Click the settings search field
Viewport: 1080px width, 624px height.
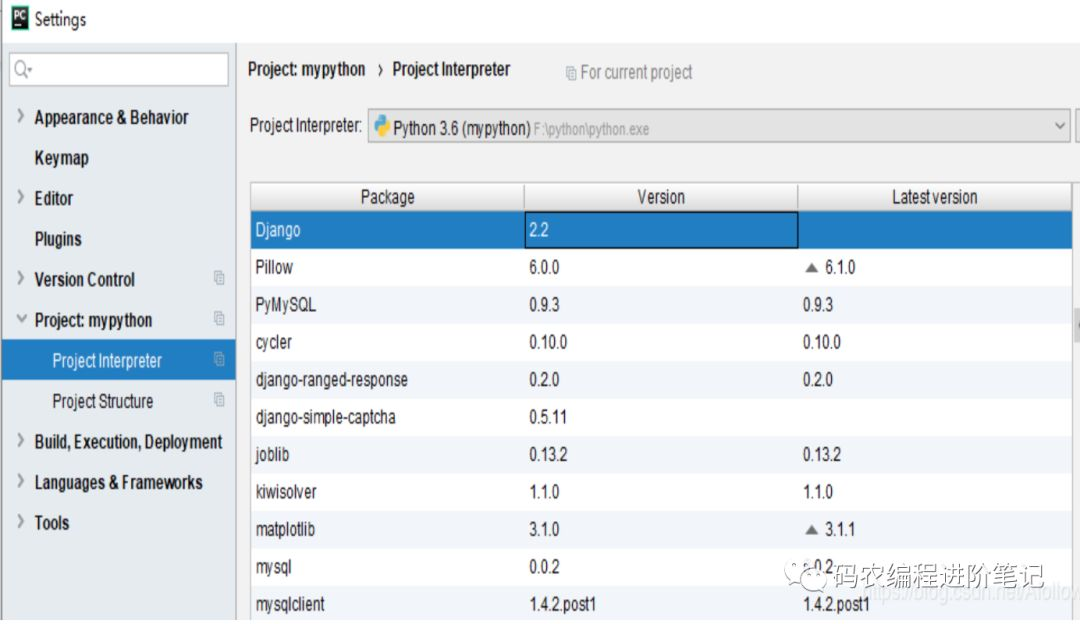click(125, 69)
